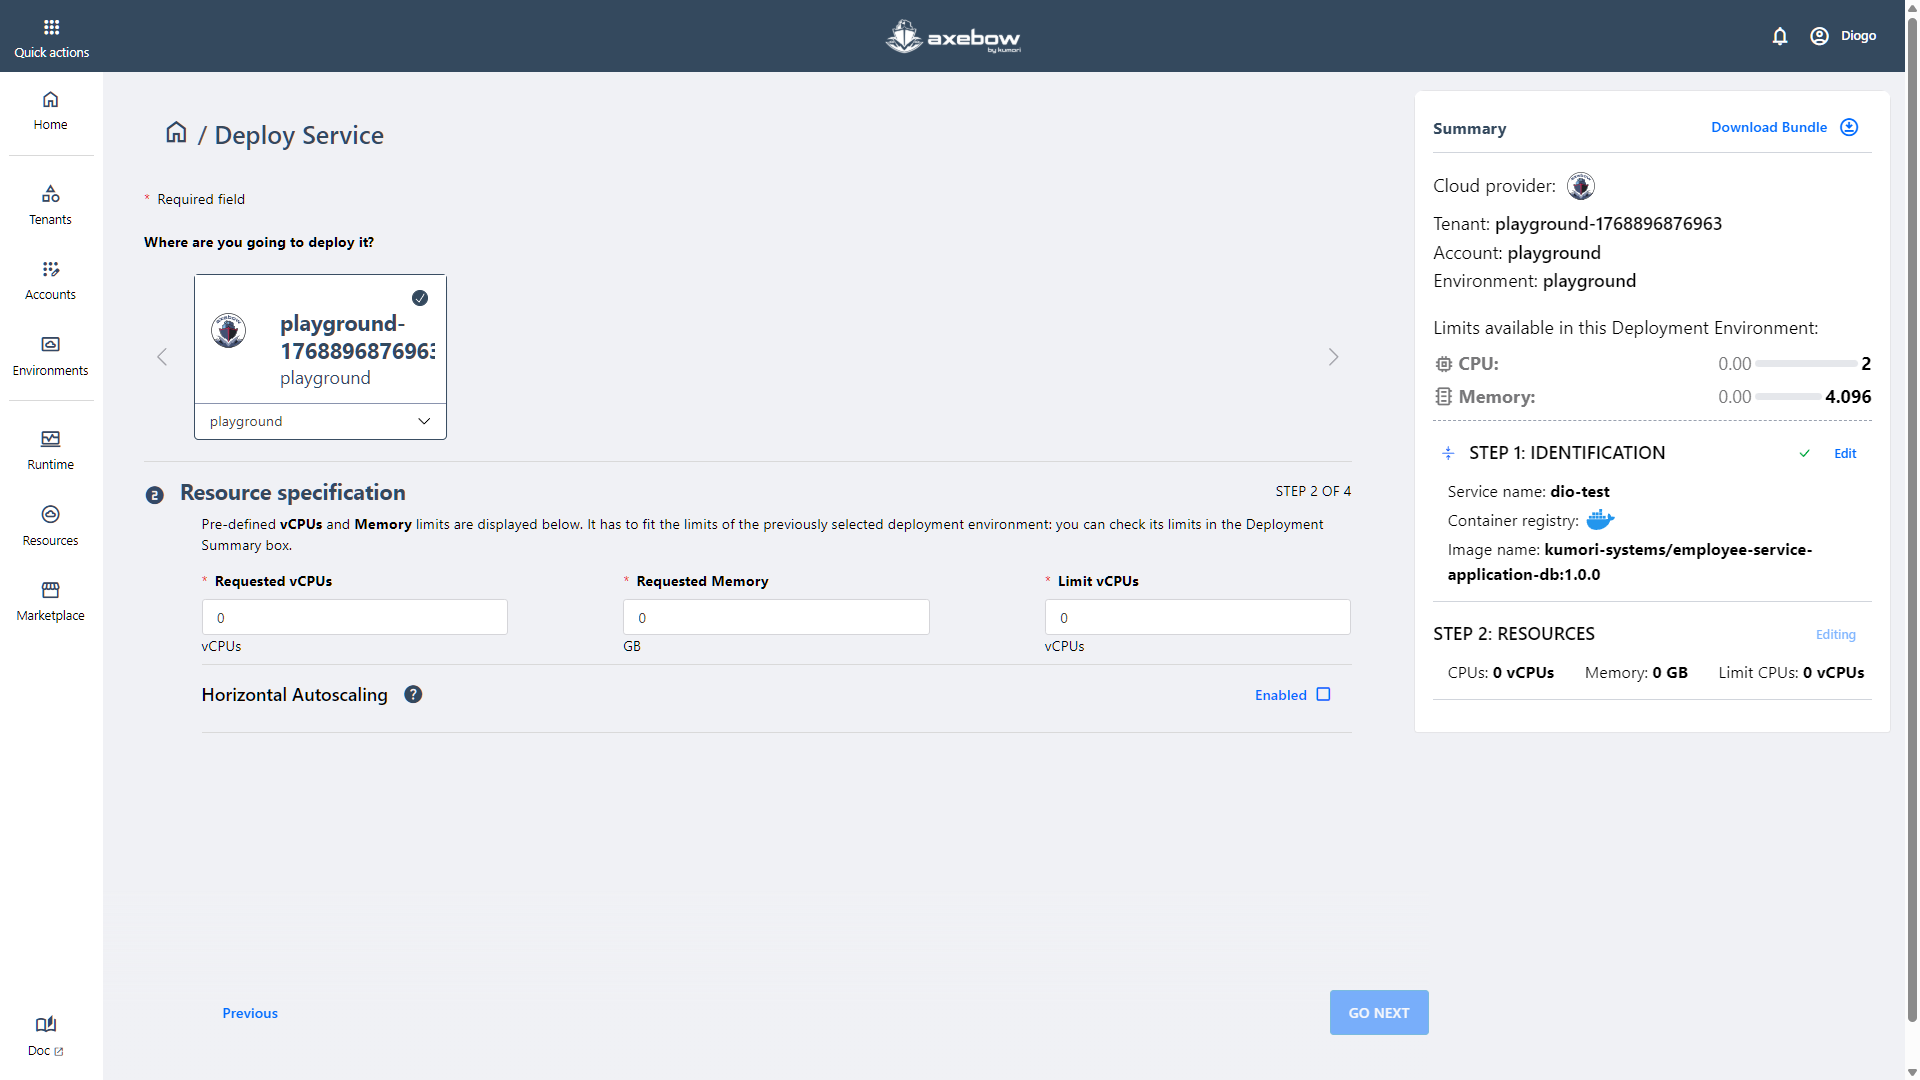Click the home breadcrumb icon
Viewport: 1920px width, 1080px height.
[176, 133]
